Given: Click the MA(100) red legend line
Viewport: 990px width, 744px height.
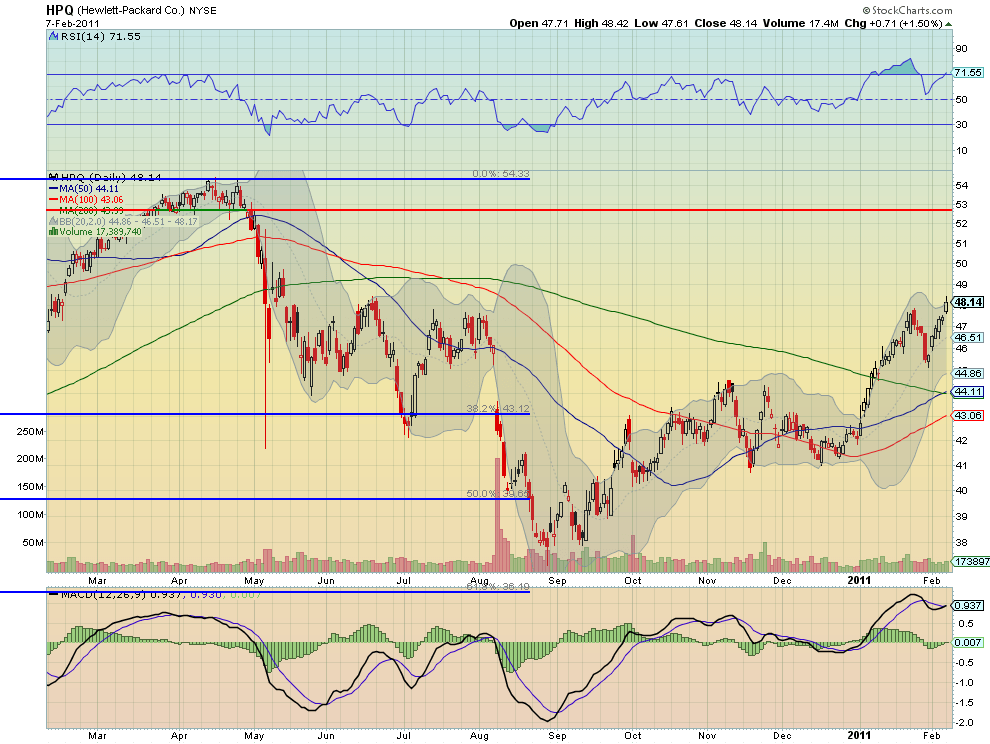Looking at the screenshot, I should (53, 200).
